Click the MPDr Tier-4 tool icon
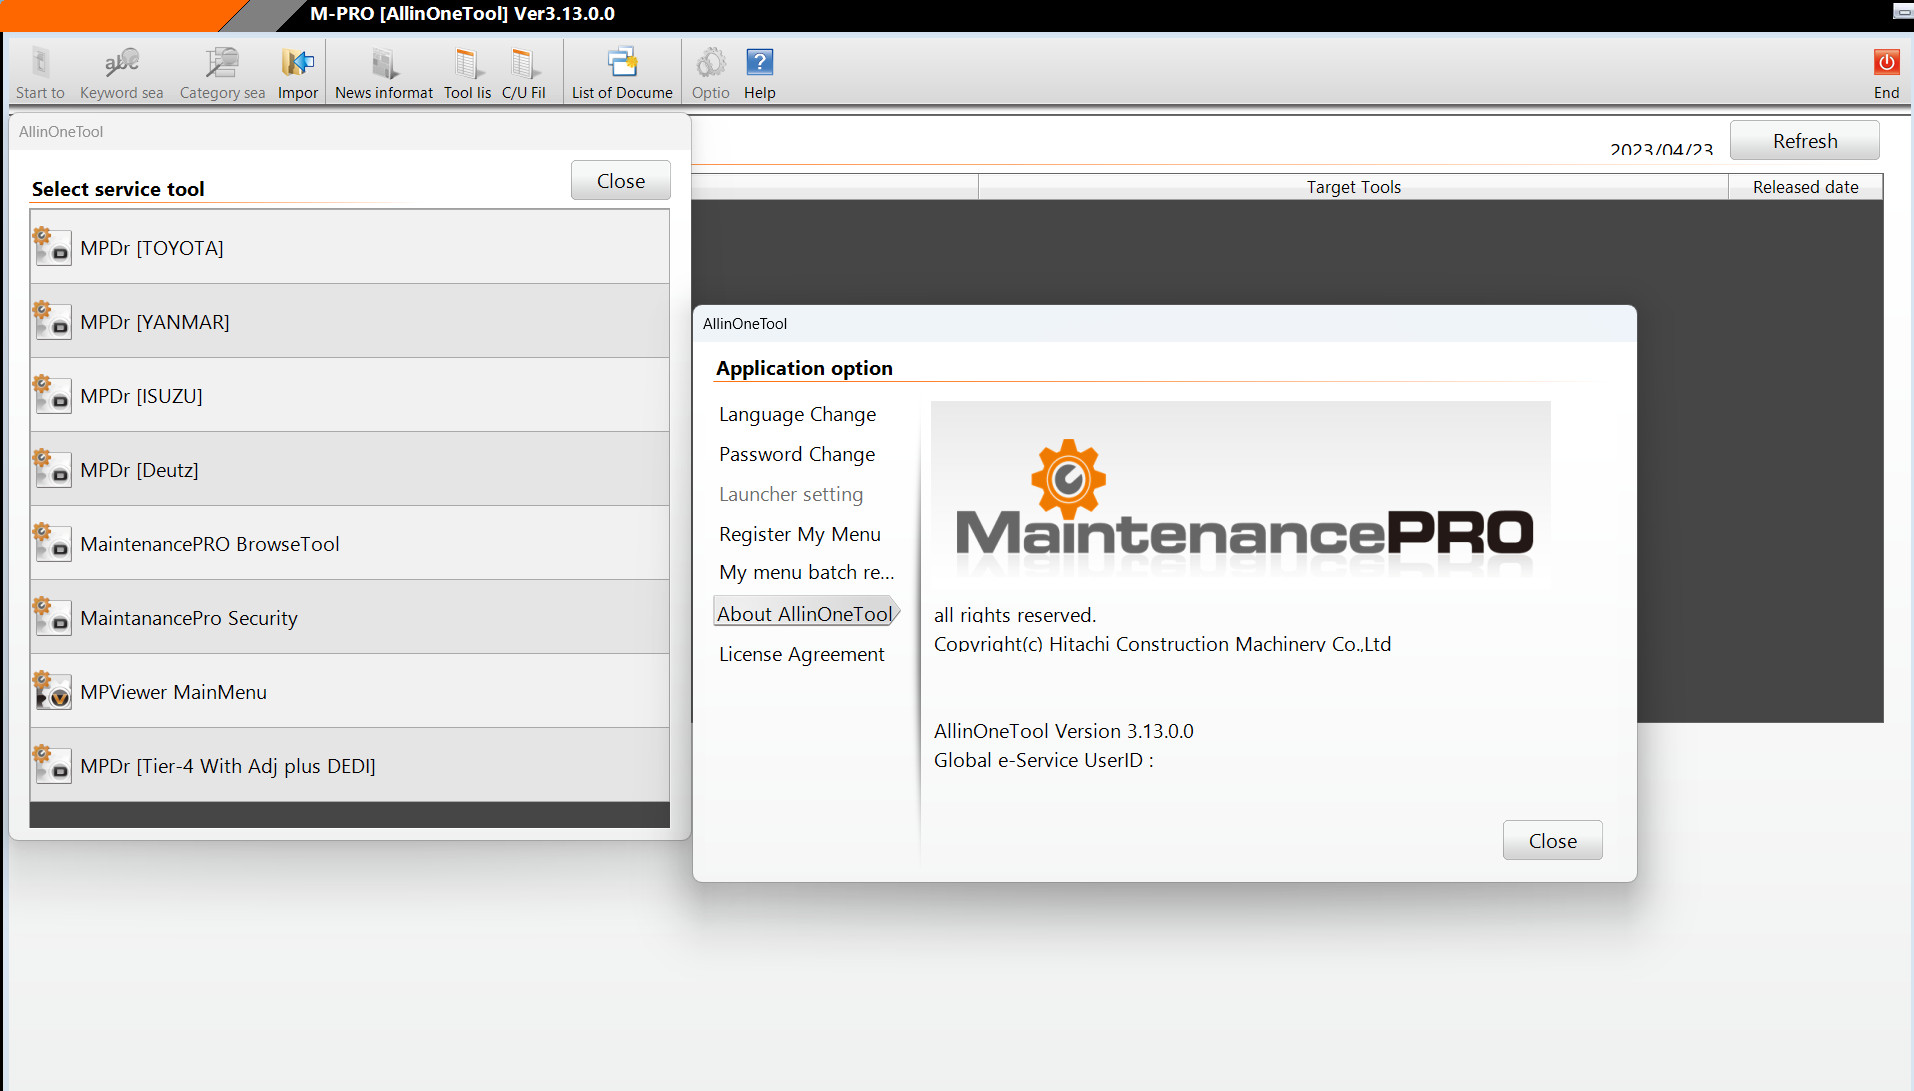The height and width of the screenshot is (1091, 1914). pyautogui.click(x=51, y=765)
